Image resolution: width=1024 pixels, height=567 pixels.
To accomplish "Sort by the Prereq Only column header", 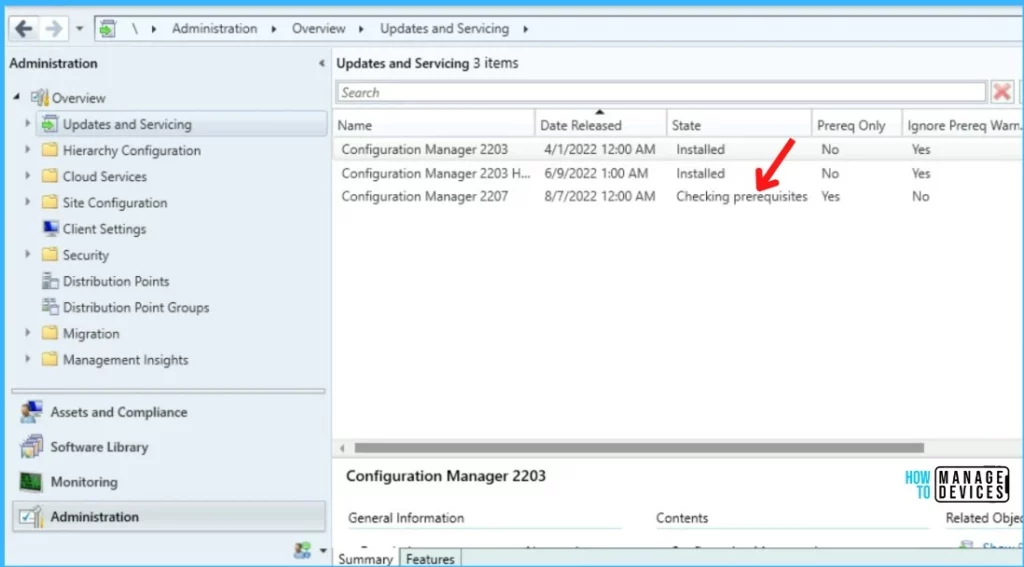I will (x=857, y=125).
